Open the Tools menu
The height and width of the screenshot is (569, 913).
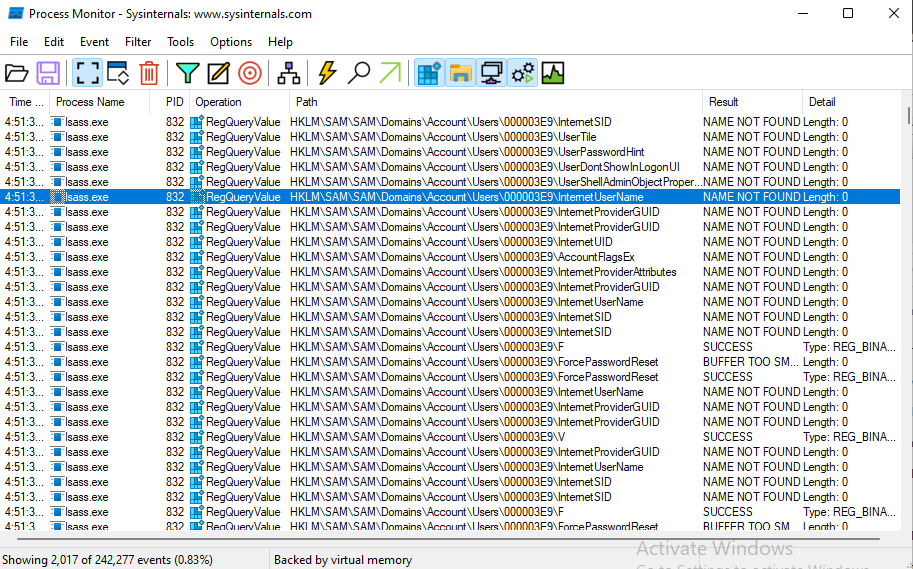pos(181,42)
